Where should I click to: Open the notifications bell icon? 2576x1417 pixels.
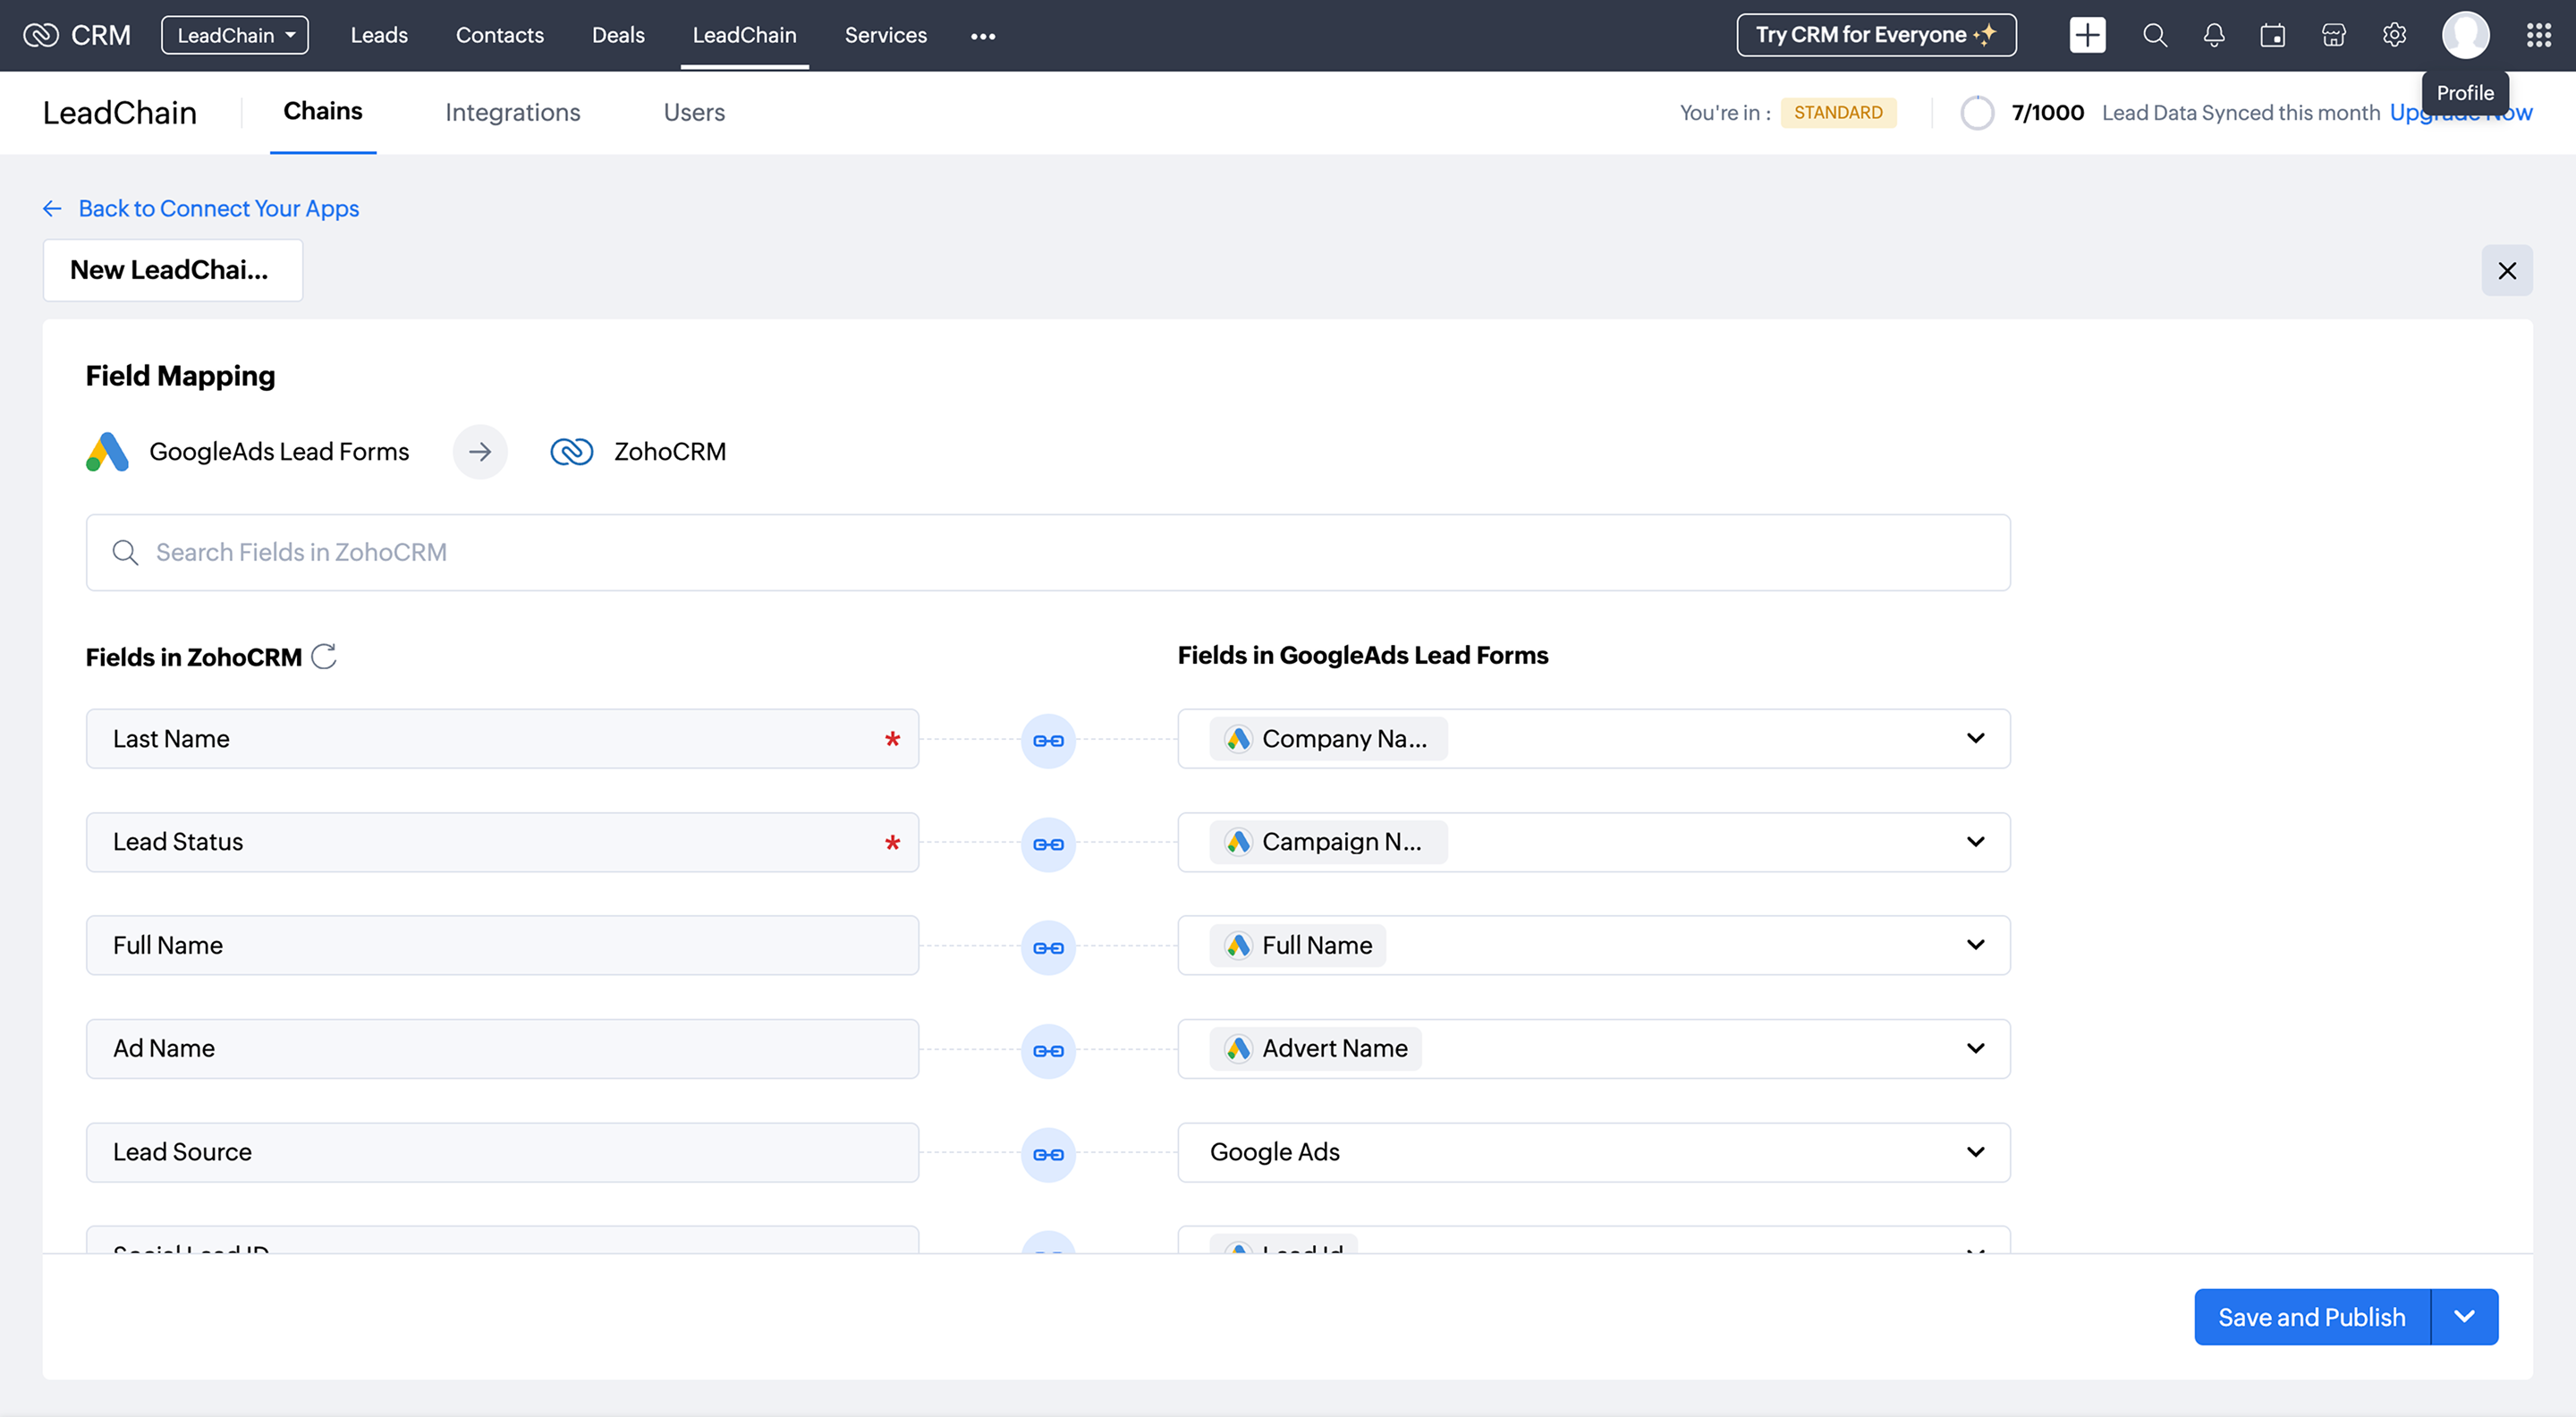click(x=2213, y=36)
